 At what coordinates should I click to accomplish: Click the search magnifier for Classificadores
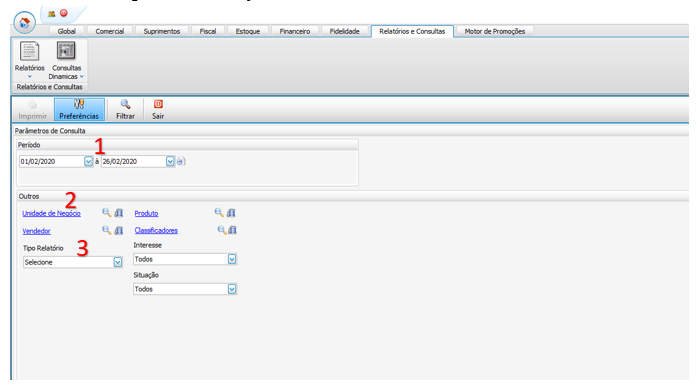pyautogui.click(x=221, y=230)
